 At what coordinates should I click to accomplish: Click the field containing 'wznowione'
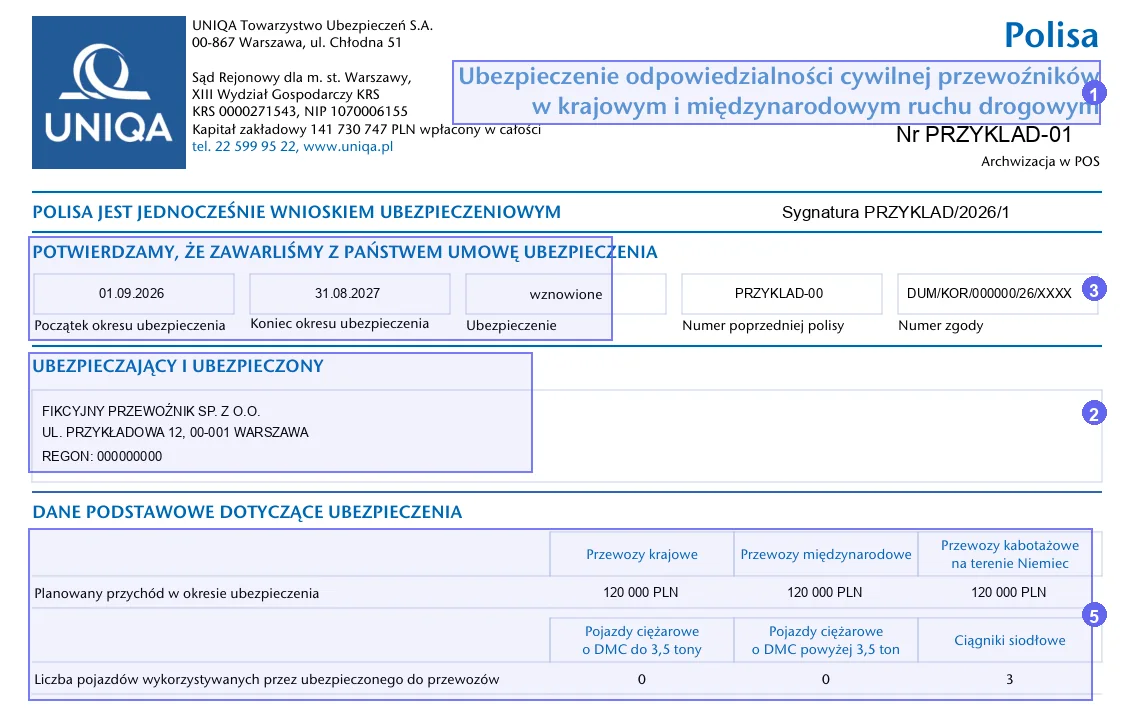[566, 294]
